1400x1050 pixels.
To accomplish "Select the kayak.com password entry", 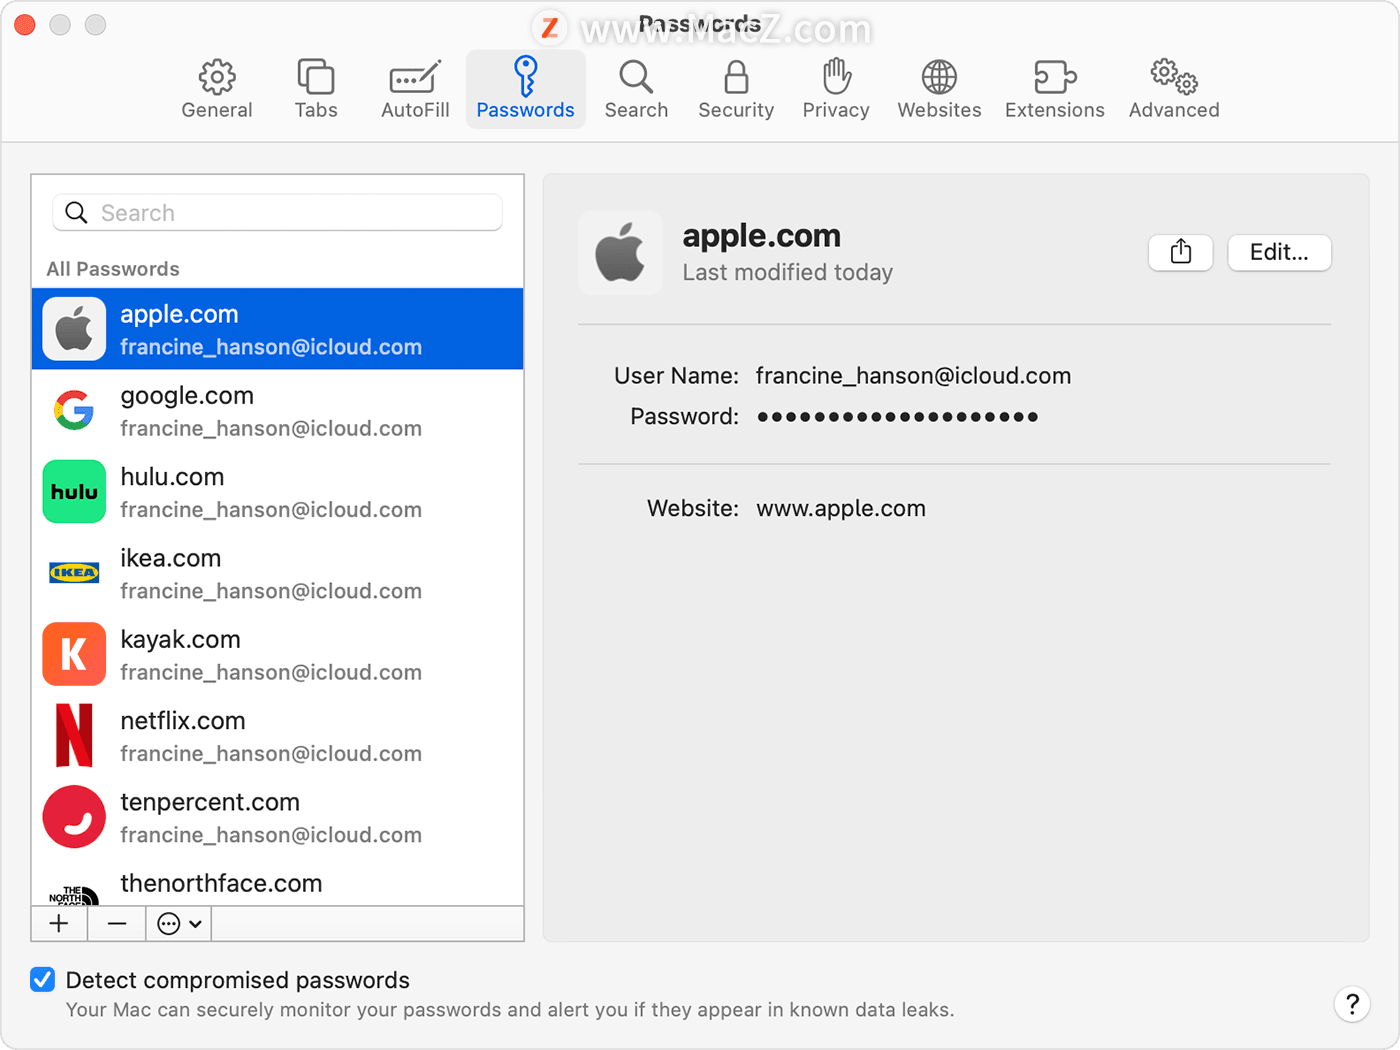I will 278,655.
